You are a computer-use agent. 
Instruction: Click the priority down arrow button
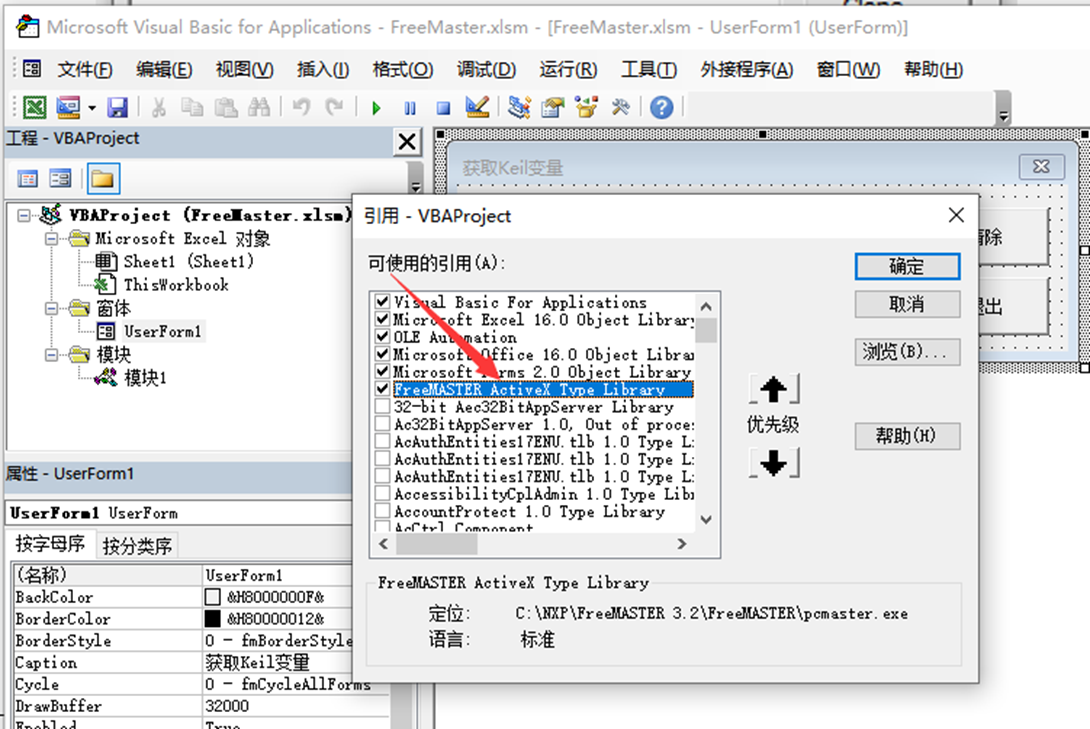(774, 463)
